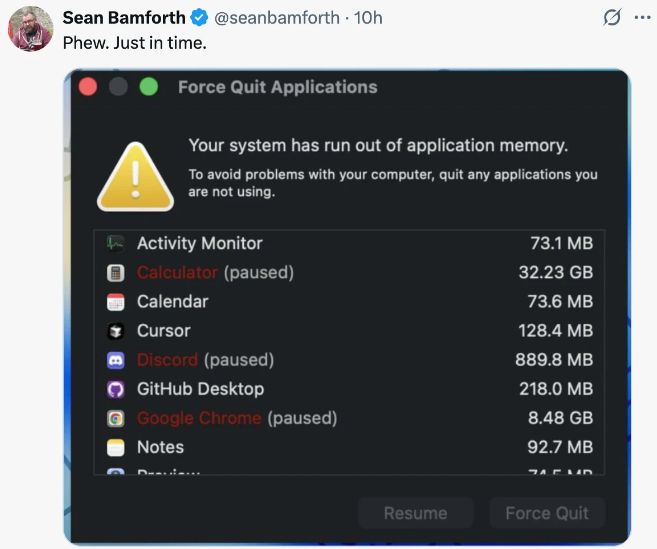The height and width of the screenshot is (549, 657).
Task: Select the Google Chrome 8.48 GB memory value
Action: click(560, 418)
